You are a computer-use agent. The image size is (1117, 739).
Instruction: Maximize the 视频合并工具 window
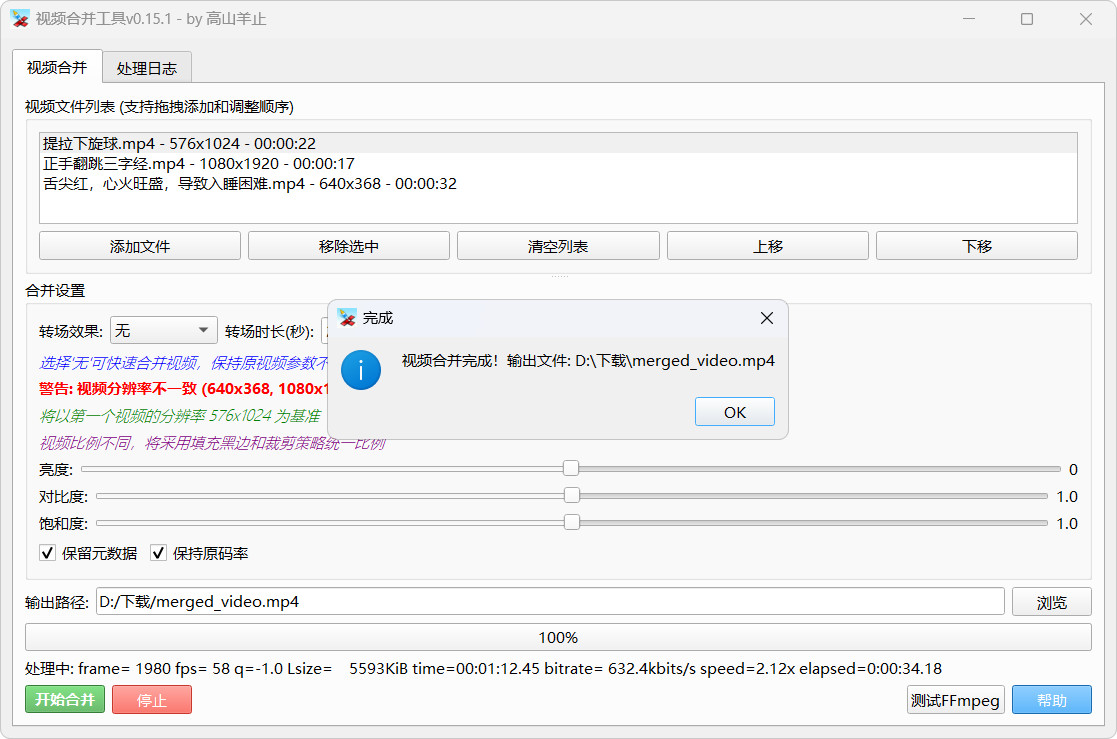[x=1027, y=19]
